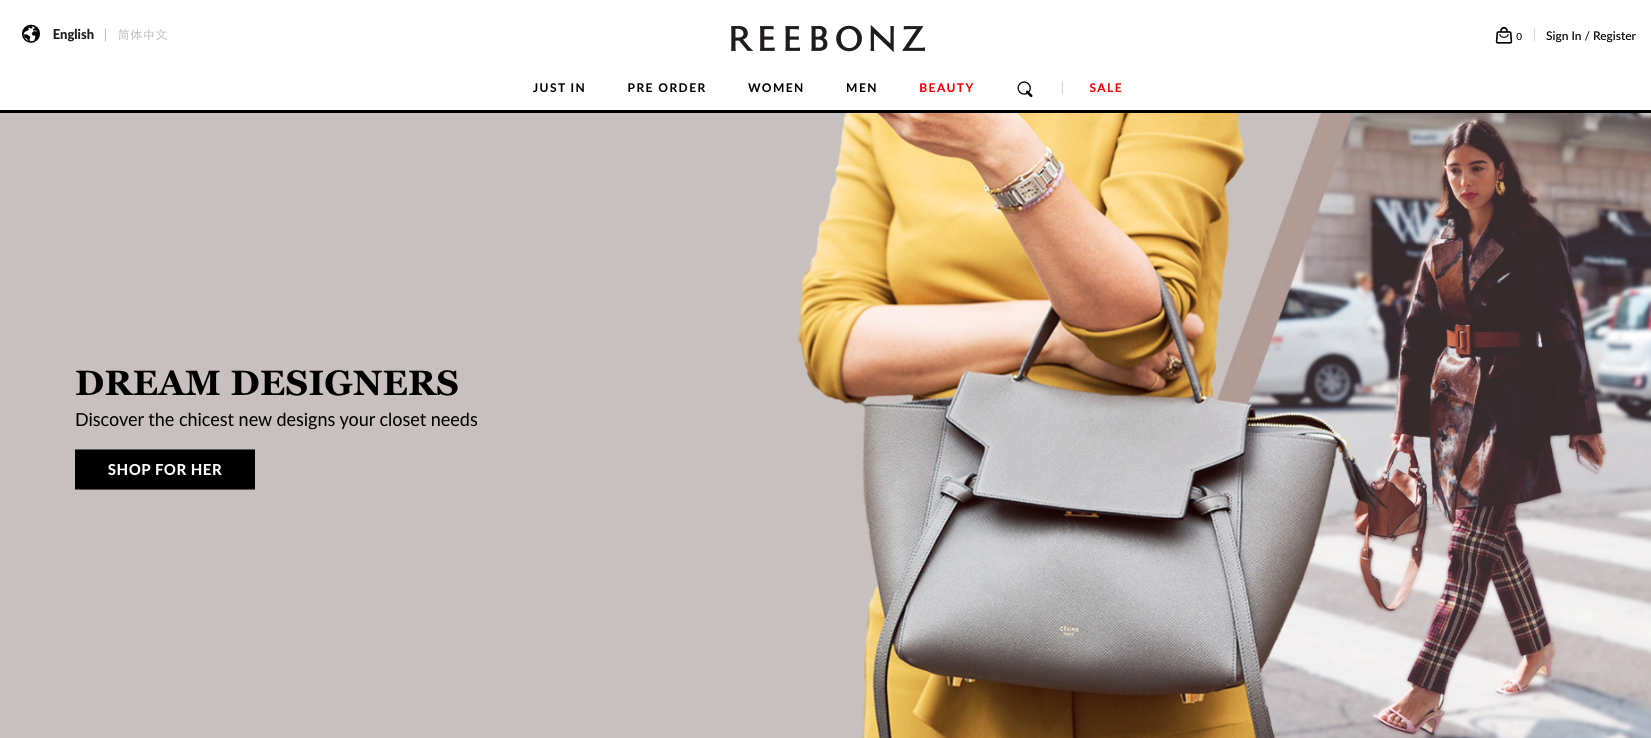Go to the SALE section
This screenshot has height=738, width=1651.
pyautogui.click(x=1106, y=88)
